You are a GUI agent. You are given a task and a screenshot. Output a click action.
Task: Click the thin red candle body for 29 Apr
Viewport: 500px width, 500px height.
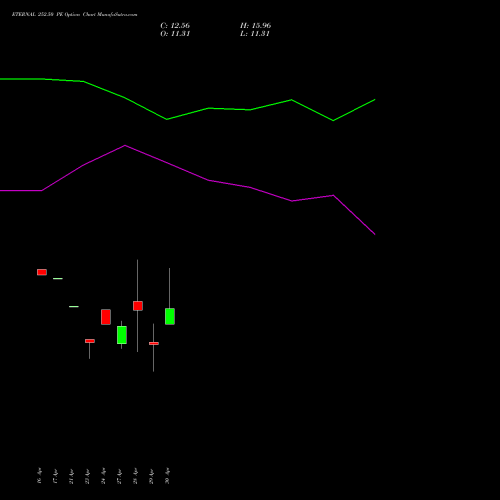(154, 343)
